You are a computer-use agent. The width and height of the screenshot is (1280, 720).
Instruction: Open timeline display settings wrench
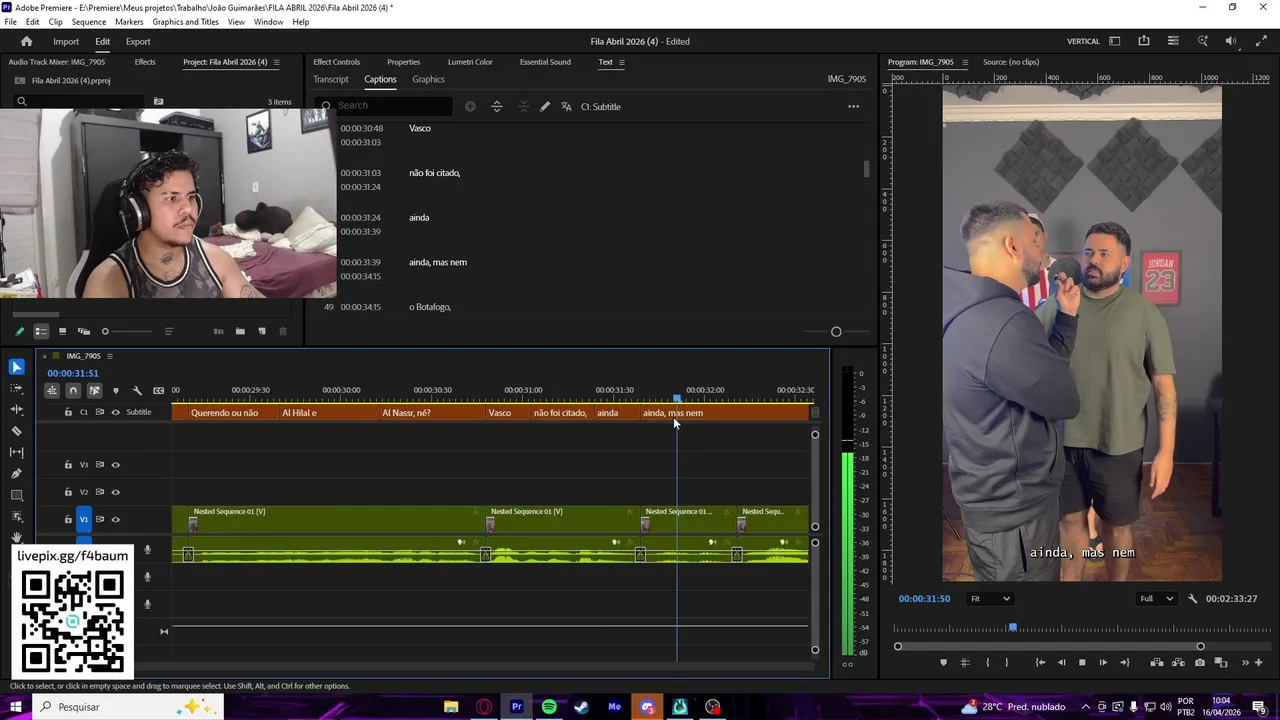pyautogui.click(x=137, y=391)
